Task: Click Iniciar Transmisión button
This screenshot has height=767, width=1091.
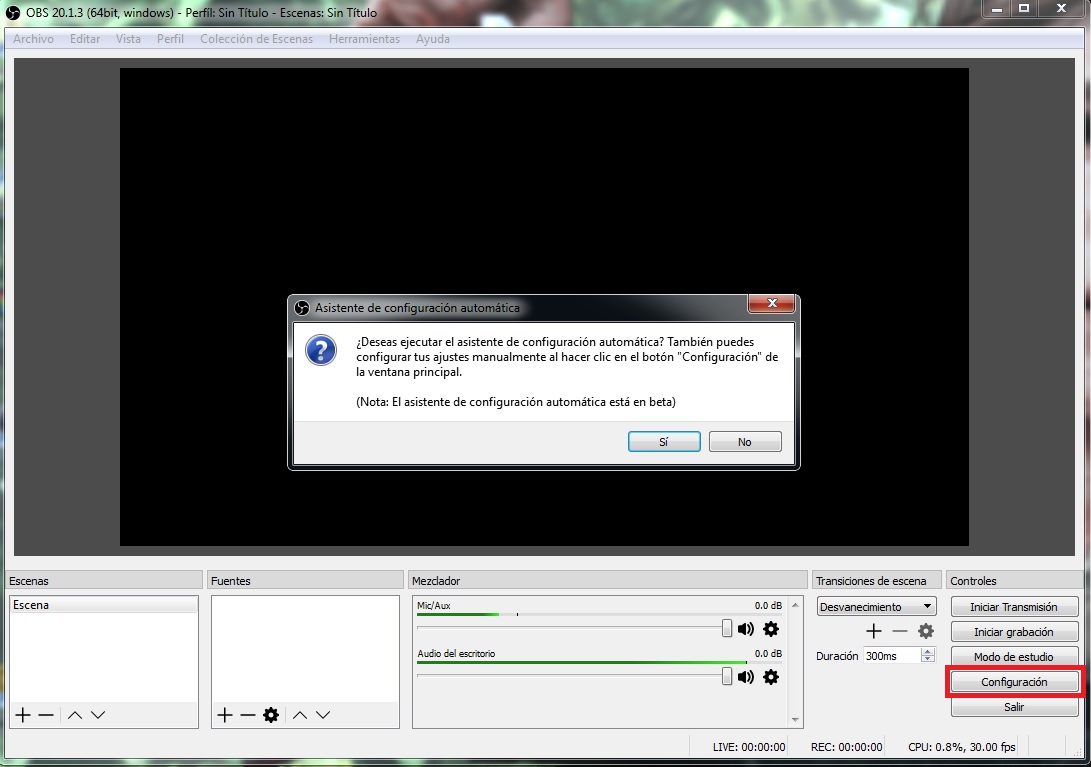Action: coord(1014,607)
